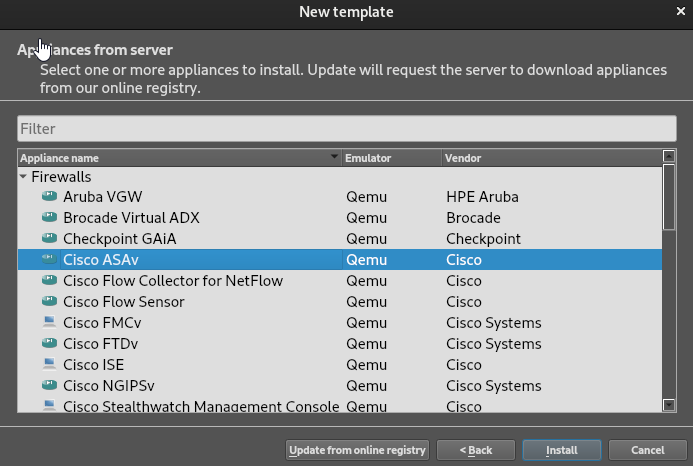Click the Checkpoint GAiA appliance icon
The width and height of the screenshot is (693, 466).
coord(50,238)
